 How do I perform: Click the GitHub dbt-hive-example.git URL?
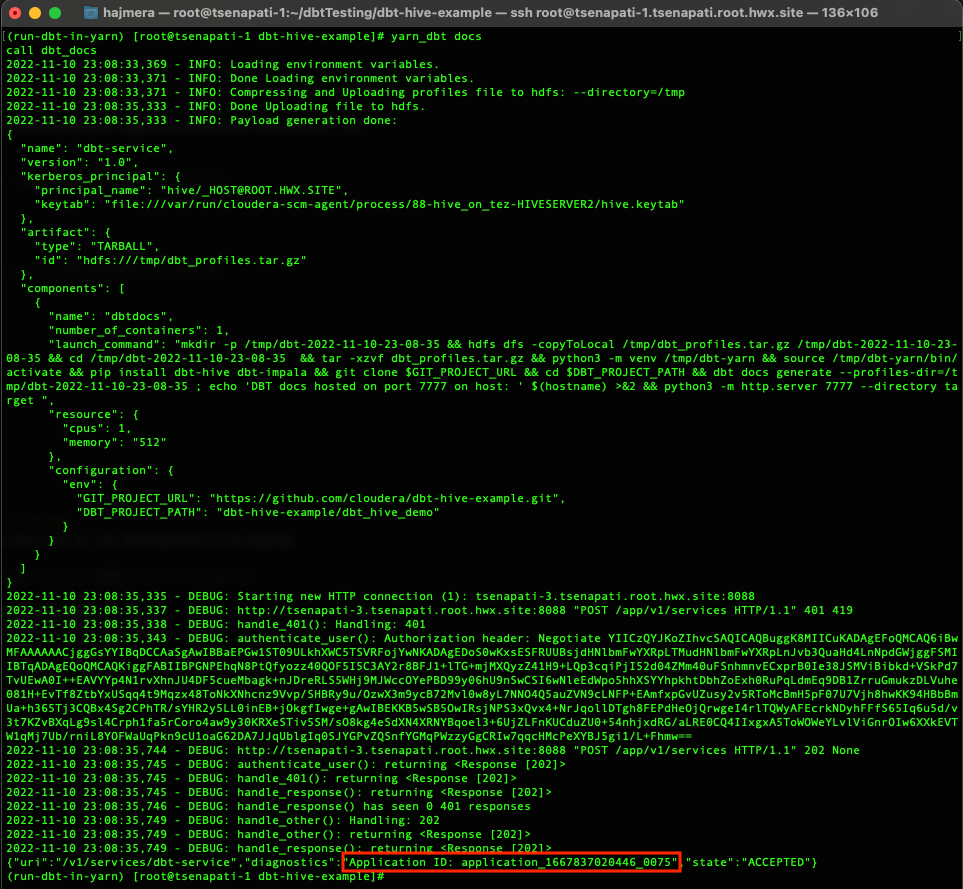click(384, 499)
